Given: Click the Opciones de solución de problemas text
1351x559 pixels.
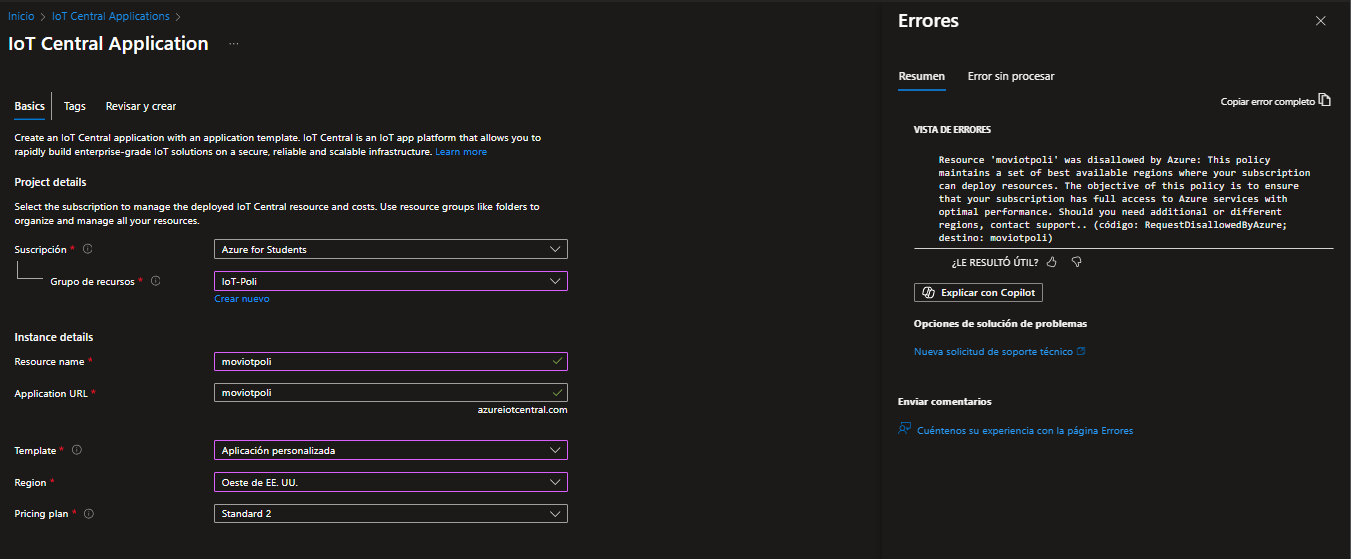Looking at the screenshot, I should click(x=1000, y=324).
